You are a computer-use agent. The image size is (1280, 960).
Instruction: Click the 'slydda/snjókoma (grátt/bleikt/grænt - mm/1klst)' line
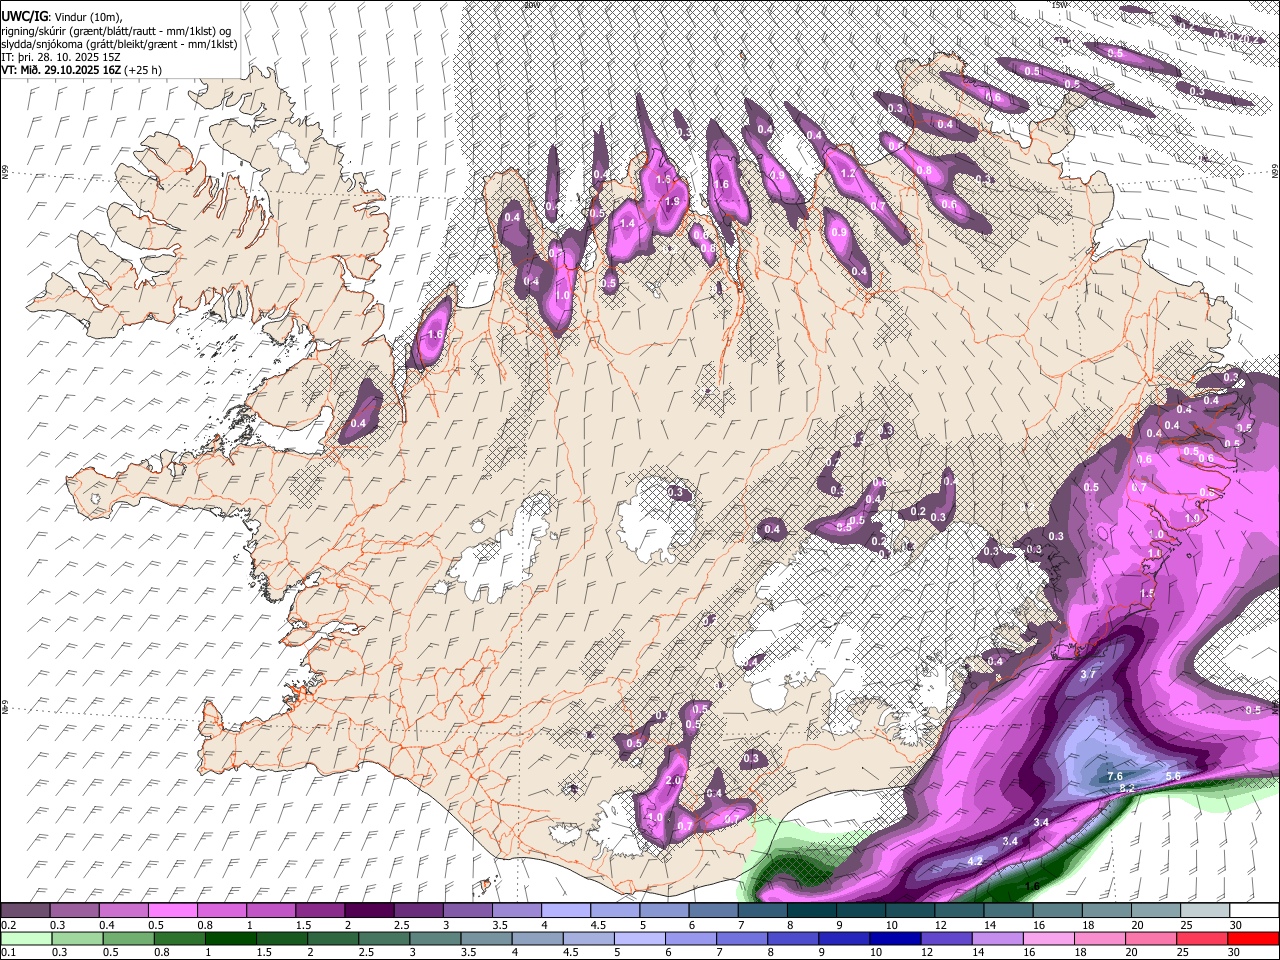119,44
